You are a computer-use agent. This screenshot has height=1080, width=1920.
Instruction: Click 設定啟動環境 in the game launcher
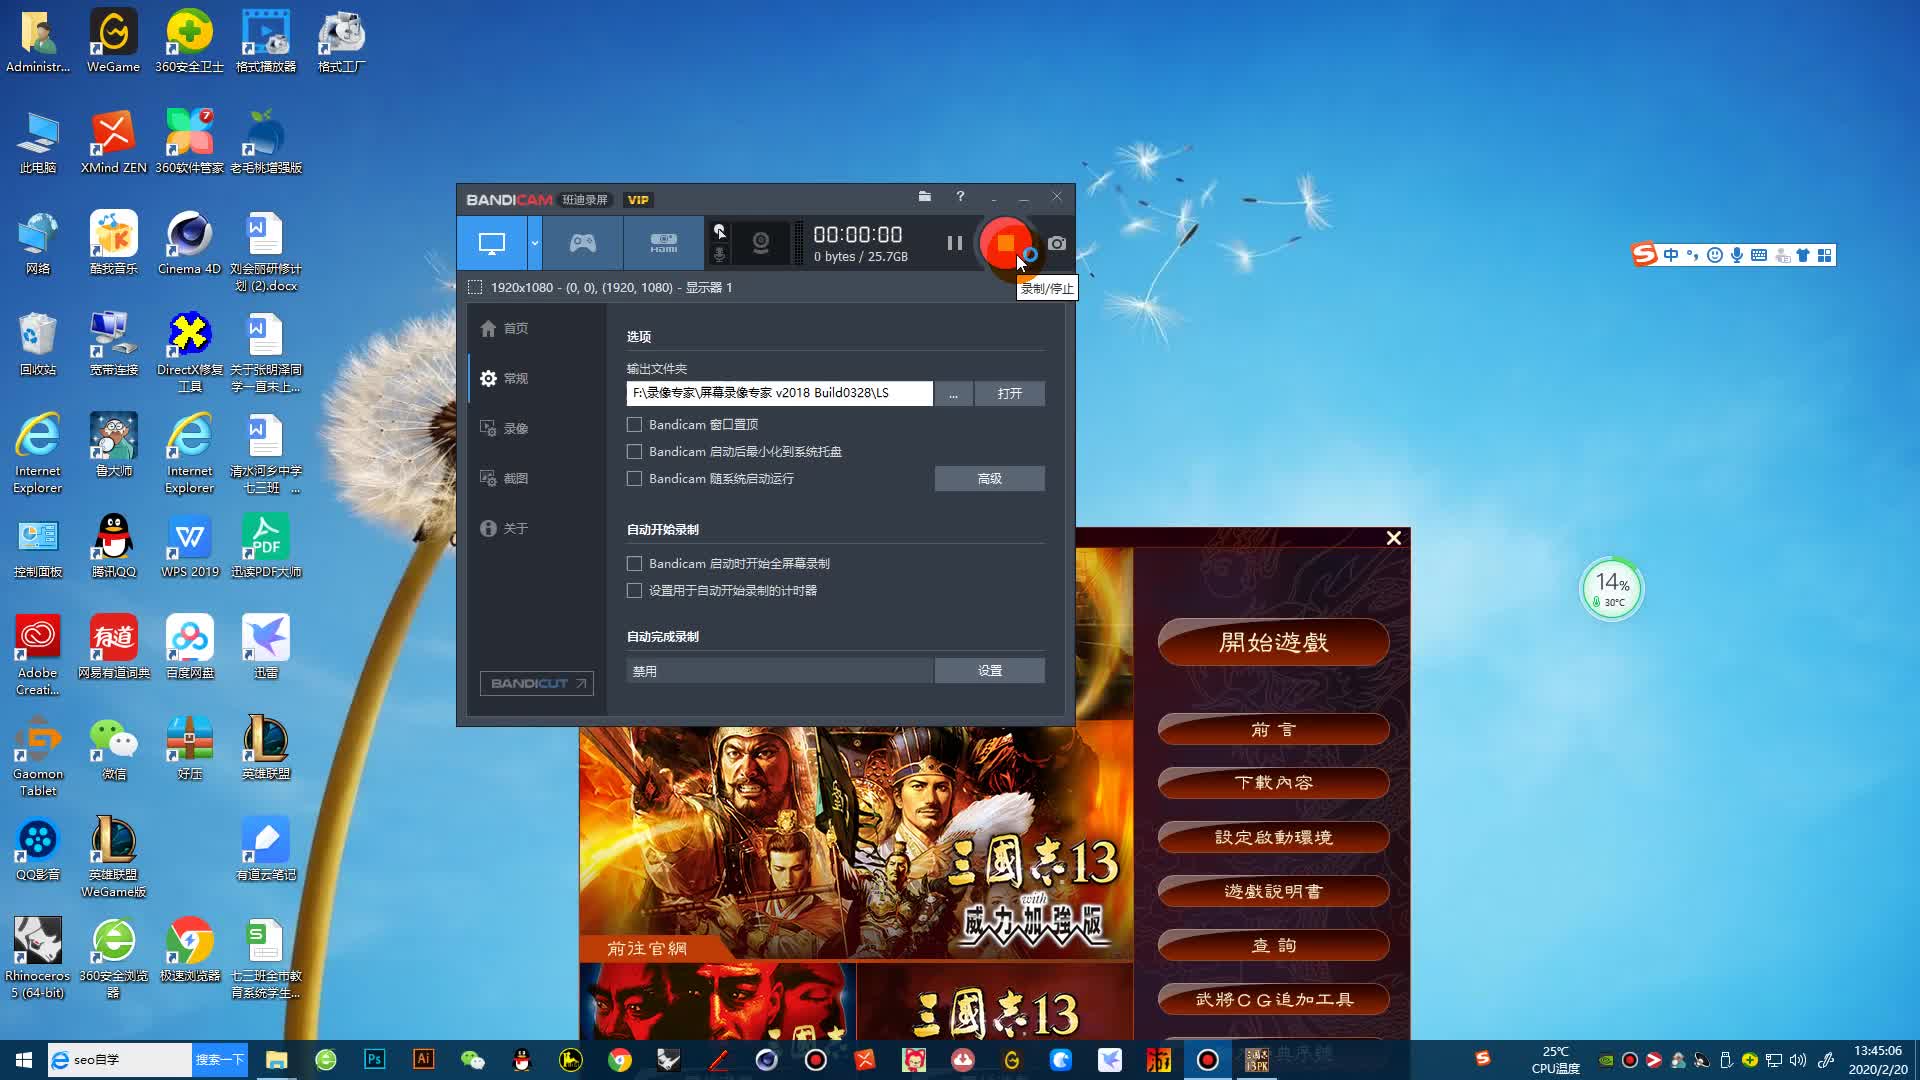(x=1273, y=837)
